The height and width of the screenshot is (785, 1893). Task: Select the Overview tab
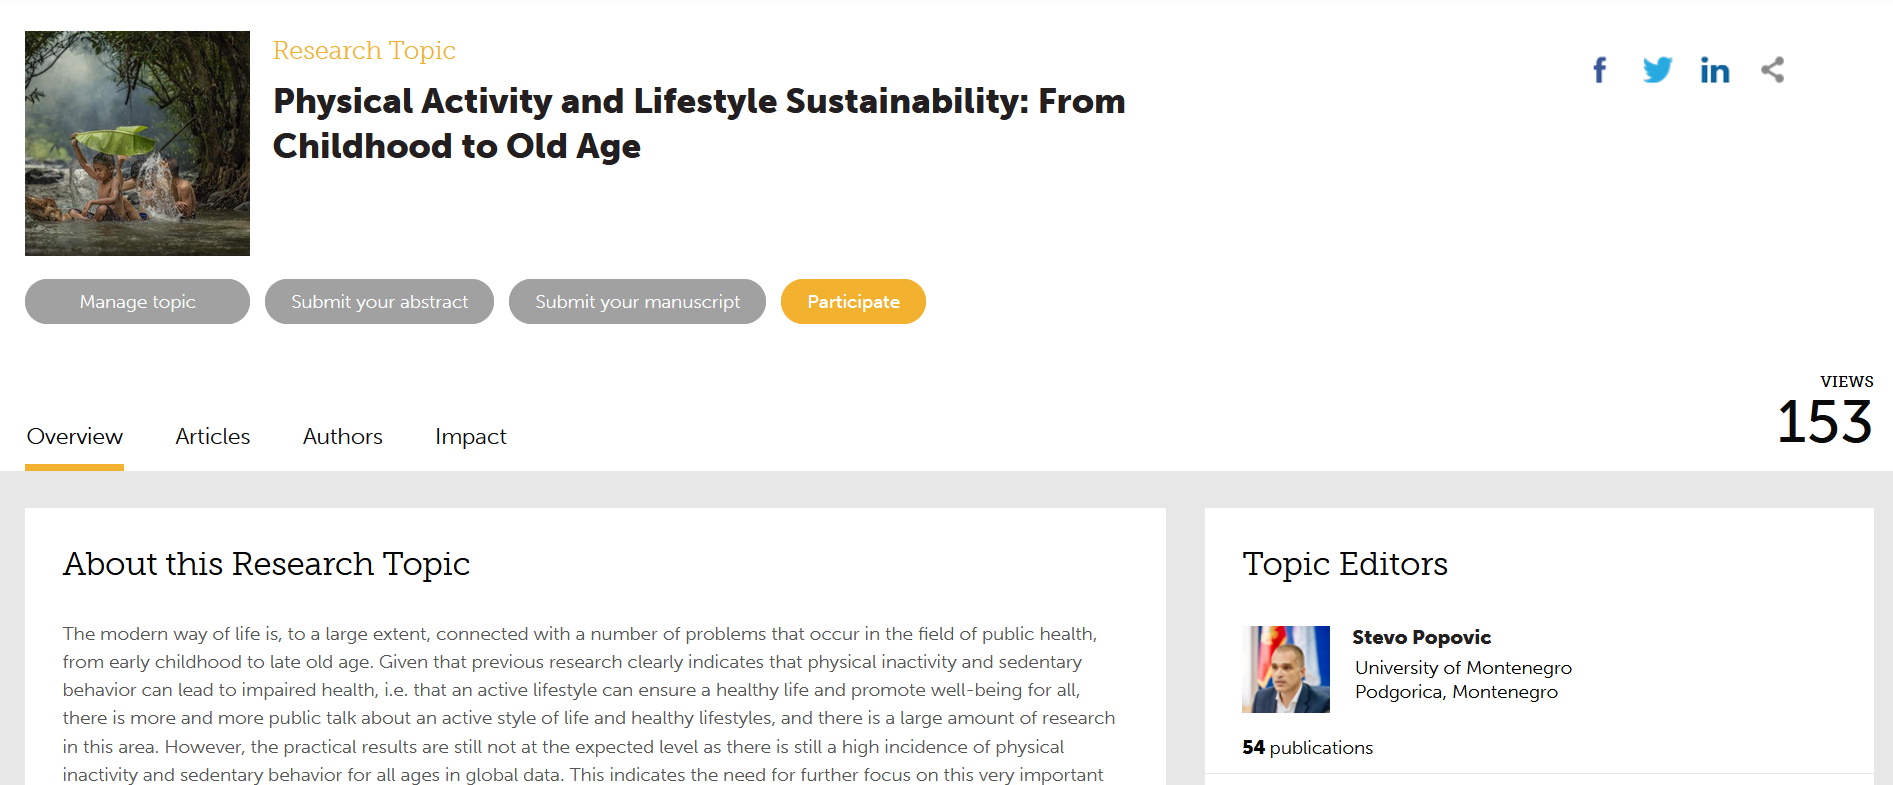tap(75, 437)
